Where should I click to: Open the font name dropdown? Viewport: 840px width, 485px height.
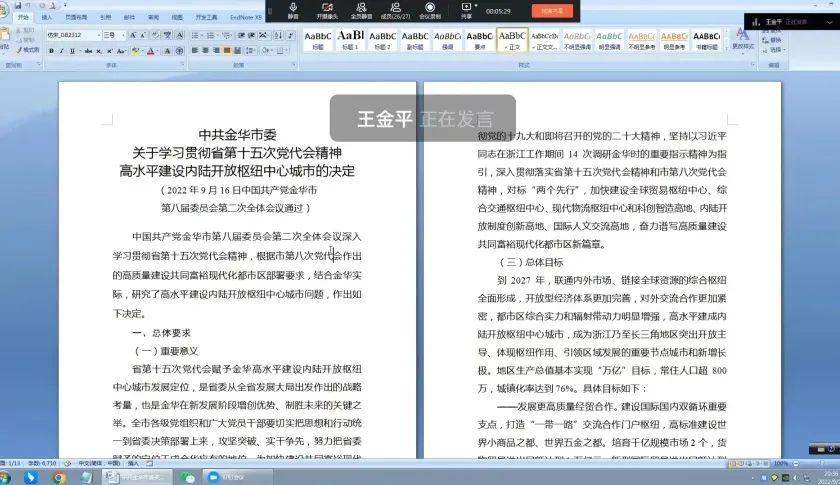(100, 35)
